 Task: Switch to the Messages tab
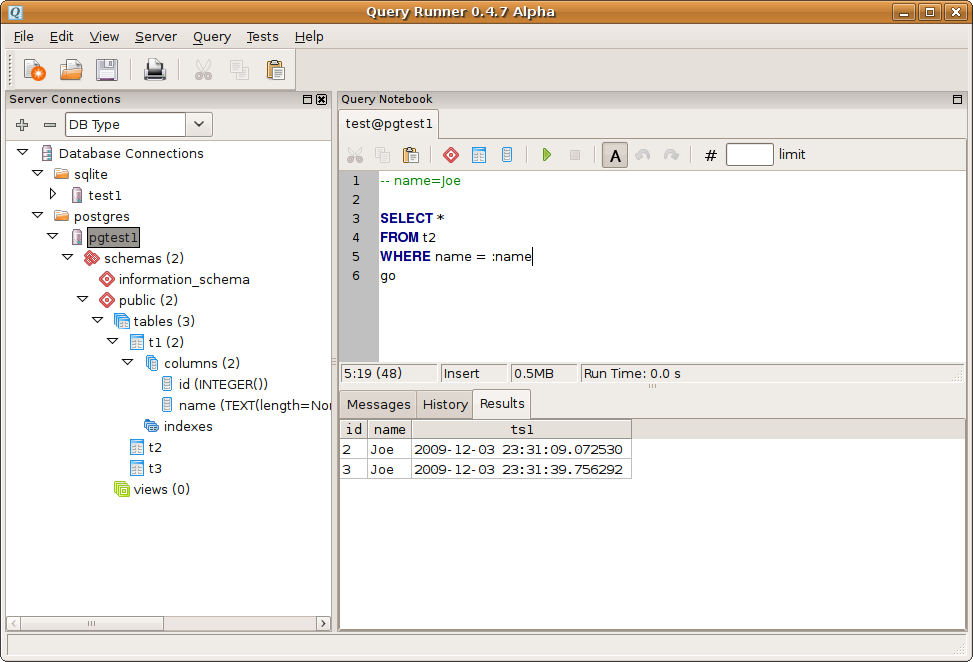(x=379, y=405)
